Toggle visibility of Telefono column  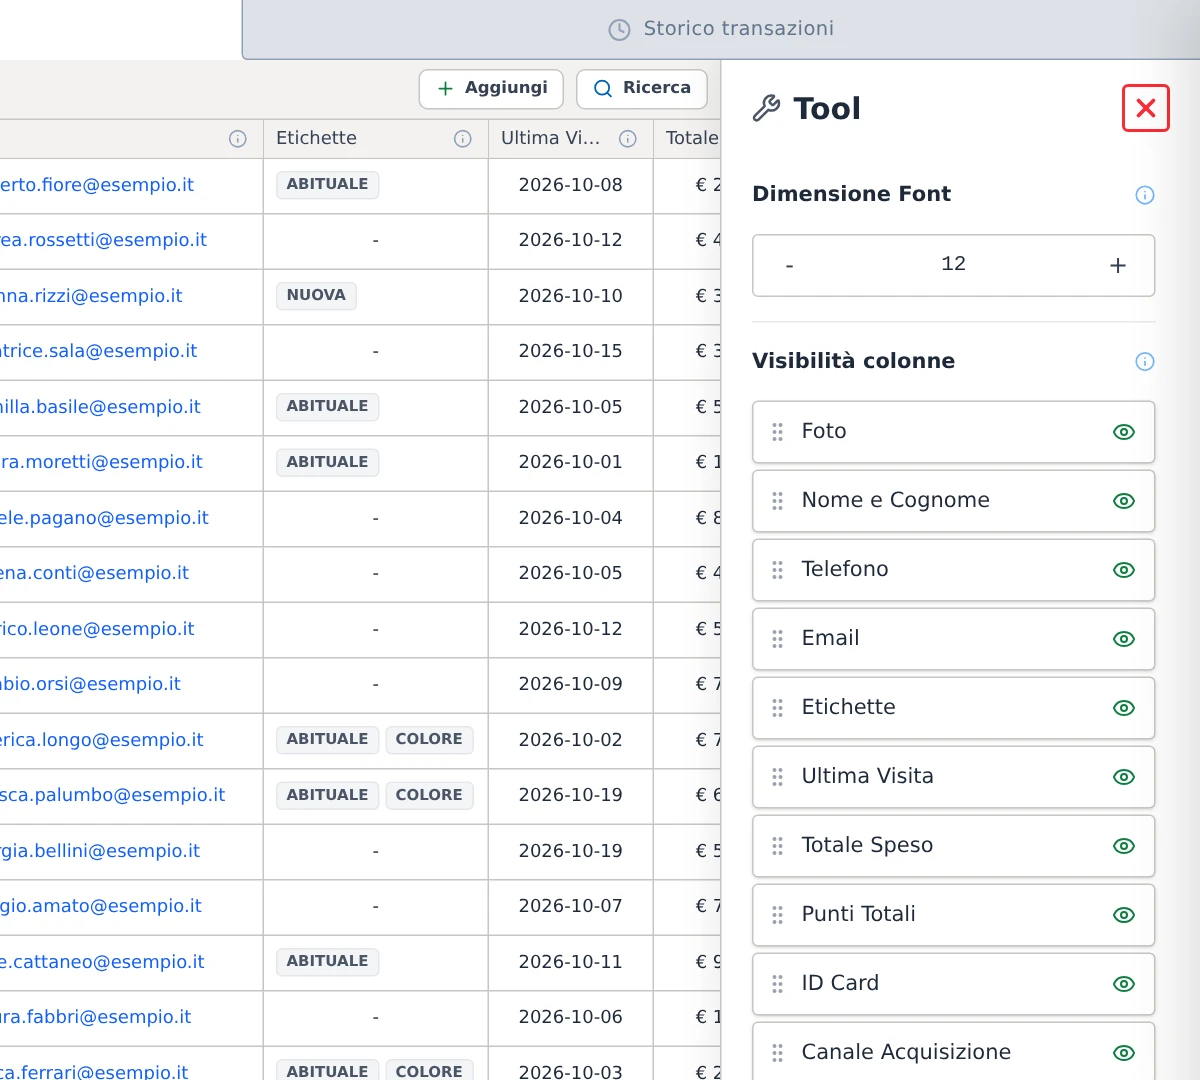coord(1124,570)
